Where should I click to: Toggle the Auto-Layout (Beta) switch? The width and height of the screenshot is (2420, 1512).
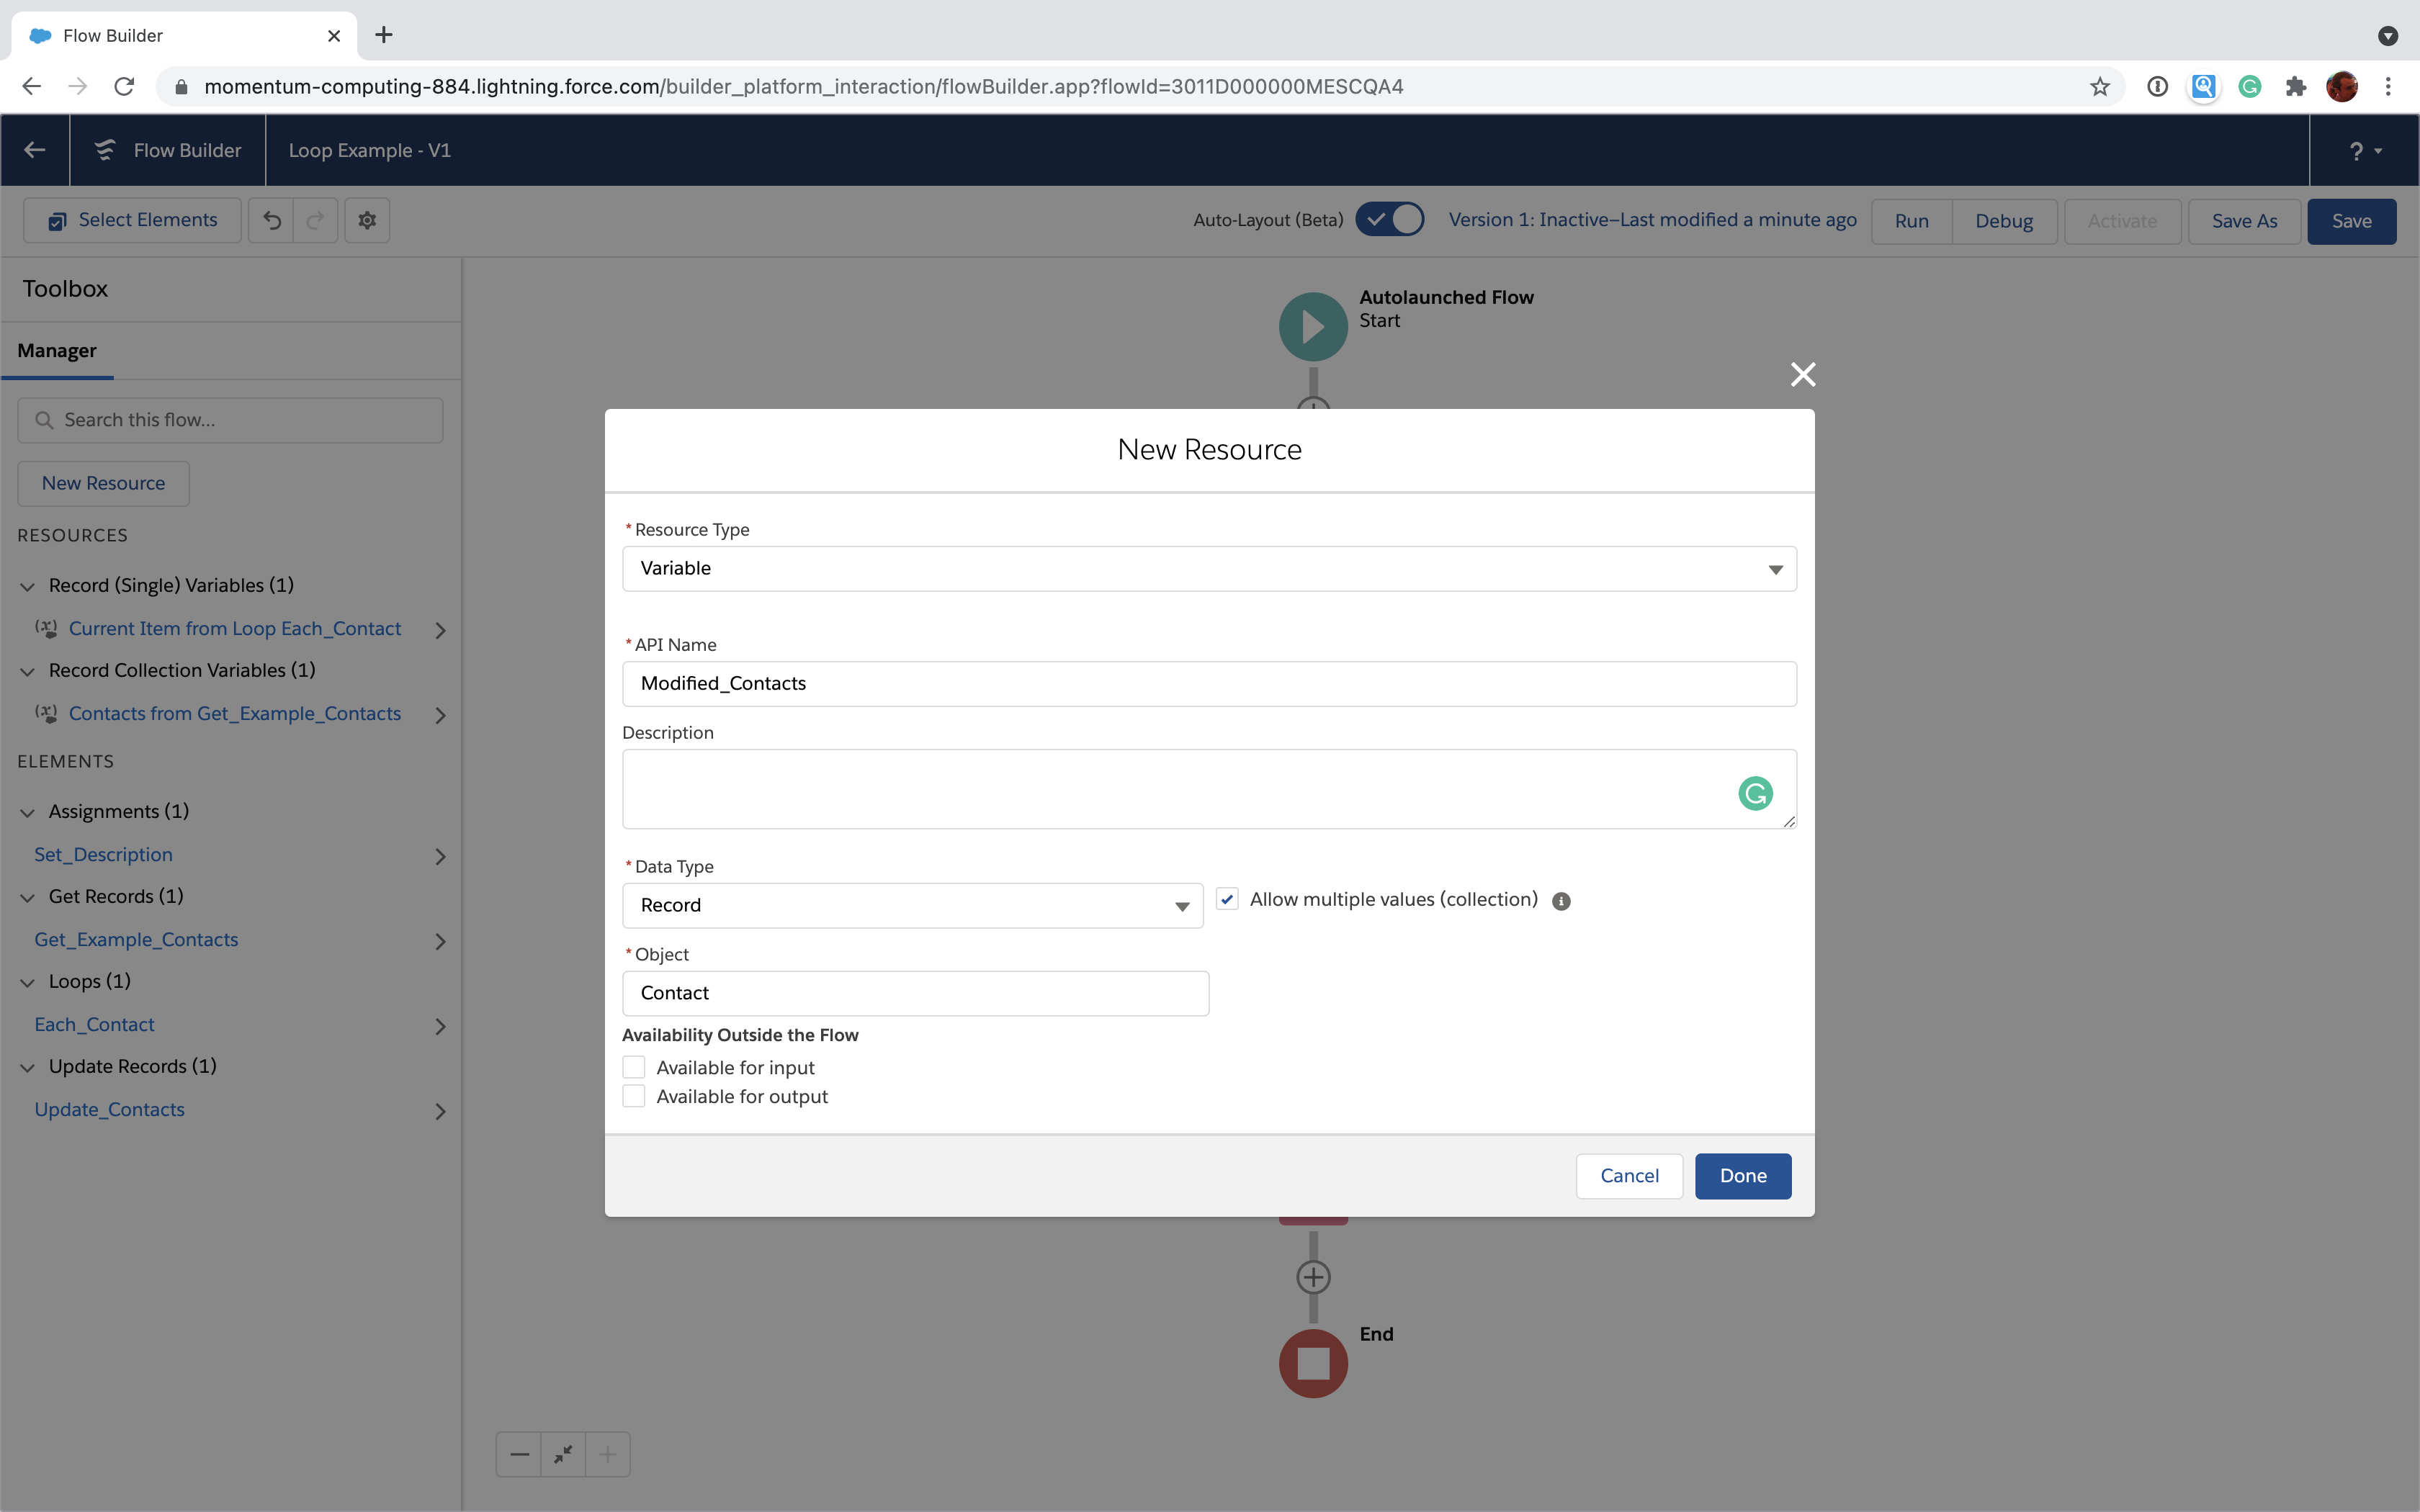point(1391,219)
